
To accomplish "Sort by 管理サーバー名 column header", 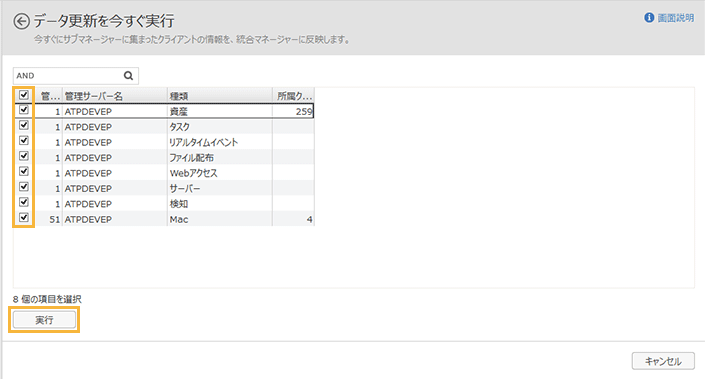I will pyautogui.click(x=115, y=96).
